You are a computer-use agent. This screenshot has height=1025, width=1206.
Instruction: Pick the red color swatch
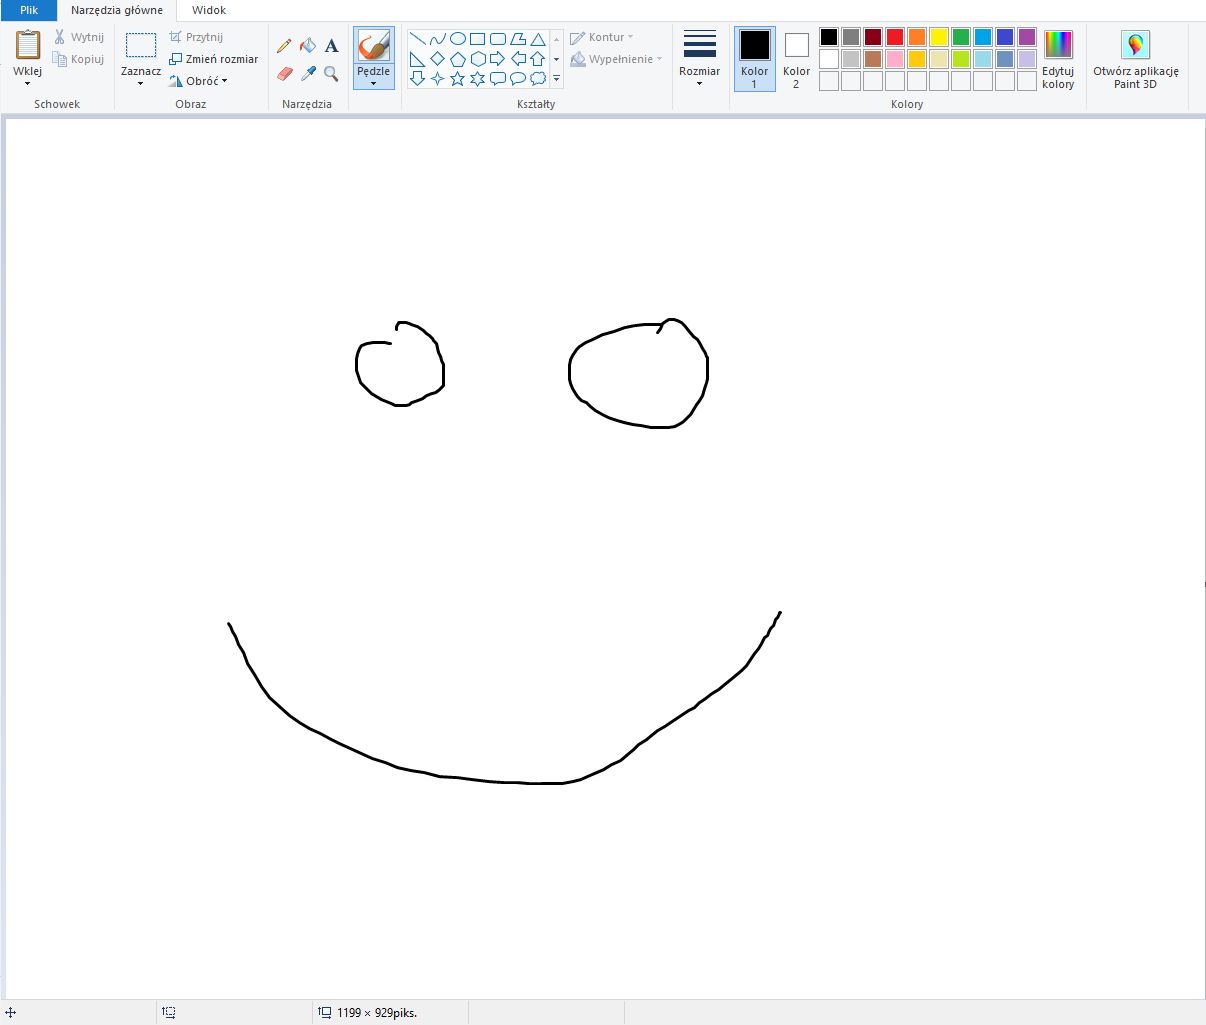click(x=895, y=37)
